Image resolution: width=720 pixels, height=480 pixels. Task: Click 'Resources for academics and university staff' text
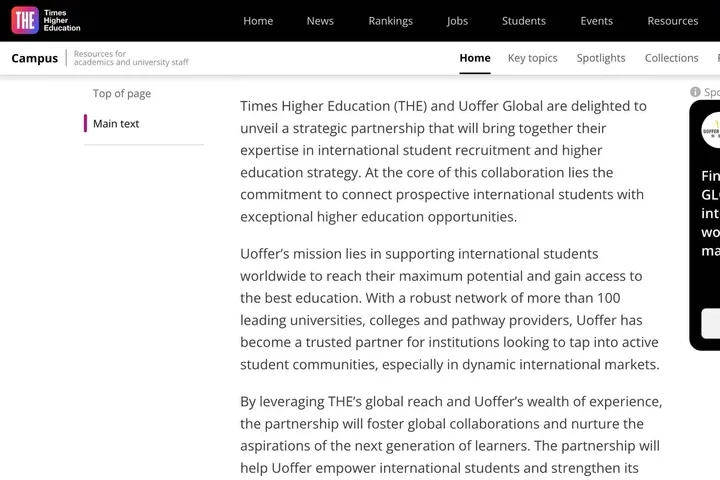point(131,58)
